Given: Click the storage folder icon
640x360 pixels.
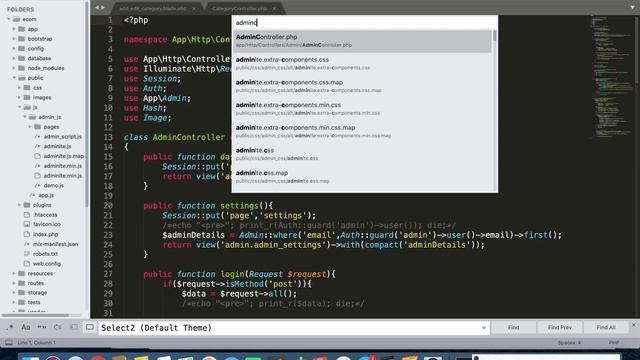Looking at the screenshot, I should pos(22,293).
